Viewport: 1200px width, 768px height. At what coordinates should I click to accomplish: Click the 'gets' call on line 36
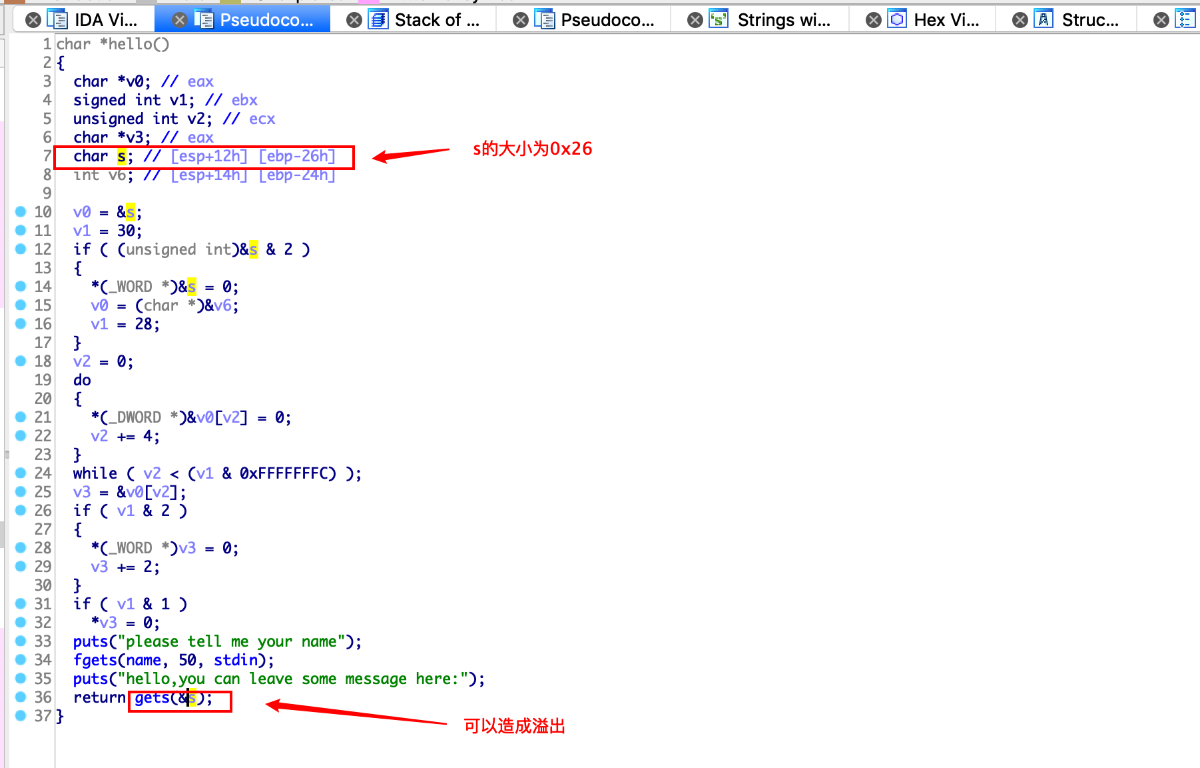coord(150,698)
